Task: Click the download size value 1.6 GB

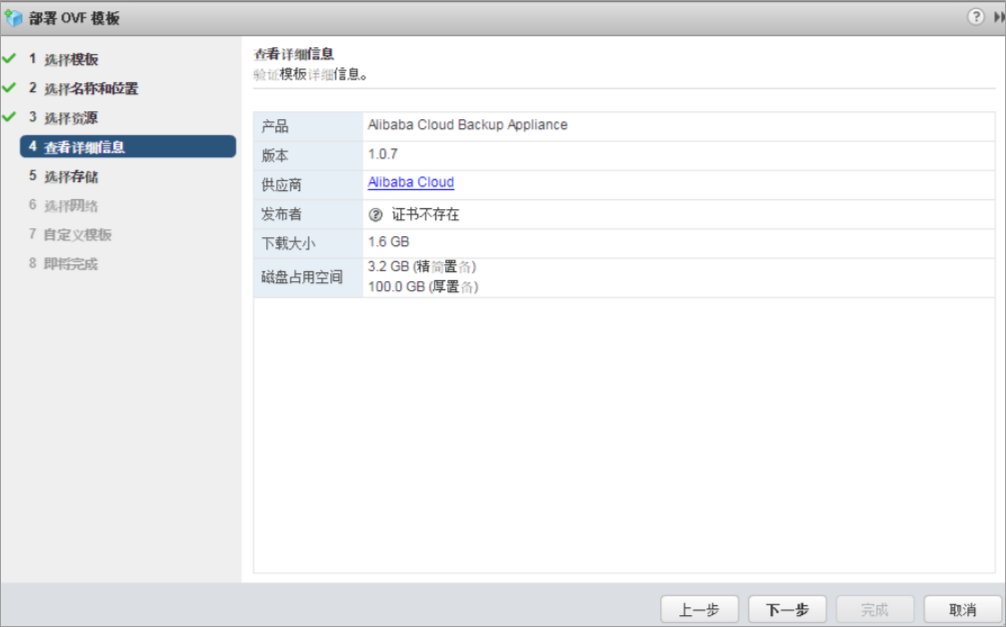Action: point(388,242)
